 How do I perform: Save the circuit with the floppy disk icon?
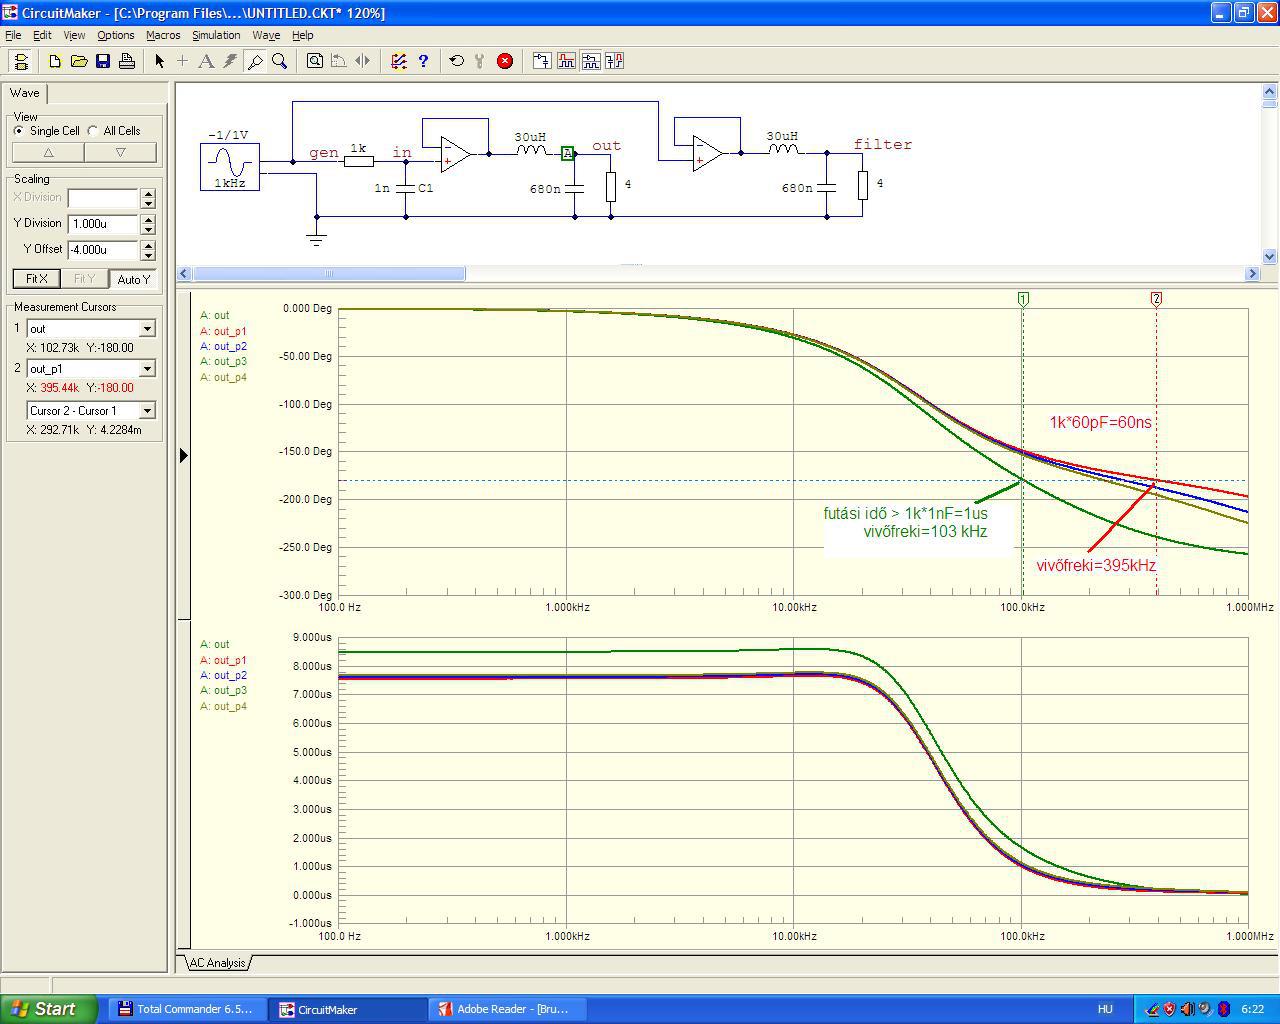[x=103, y=61]
